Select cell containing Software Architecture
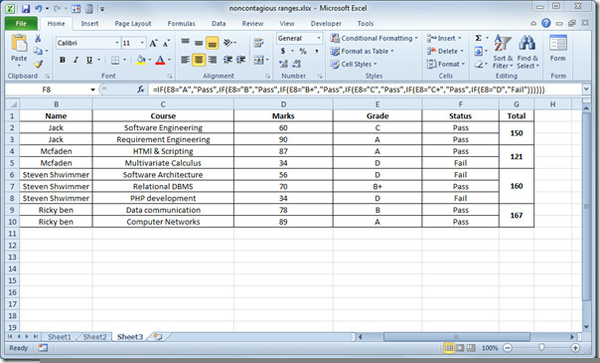 click(163, 175)
